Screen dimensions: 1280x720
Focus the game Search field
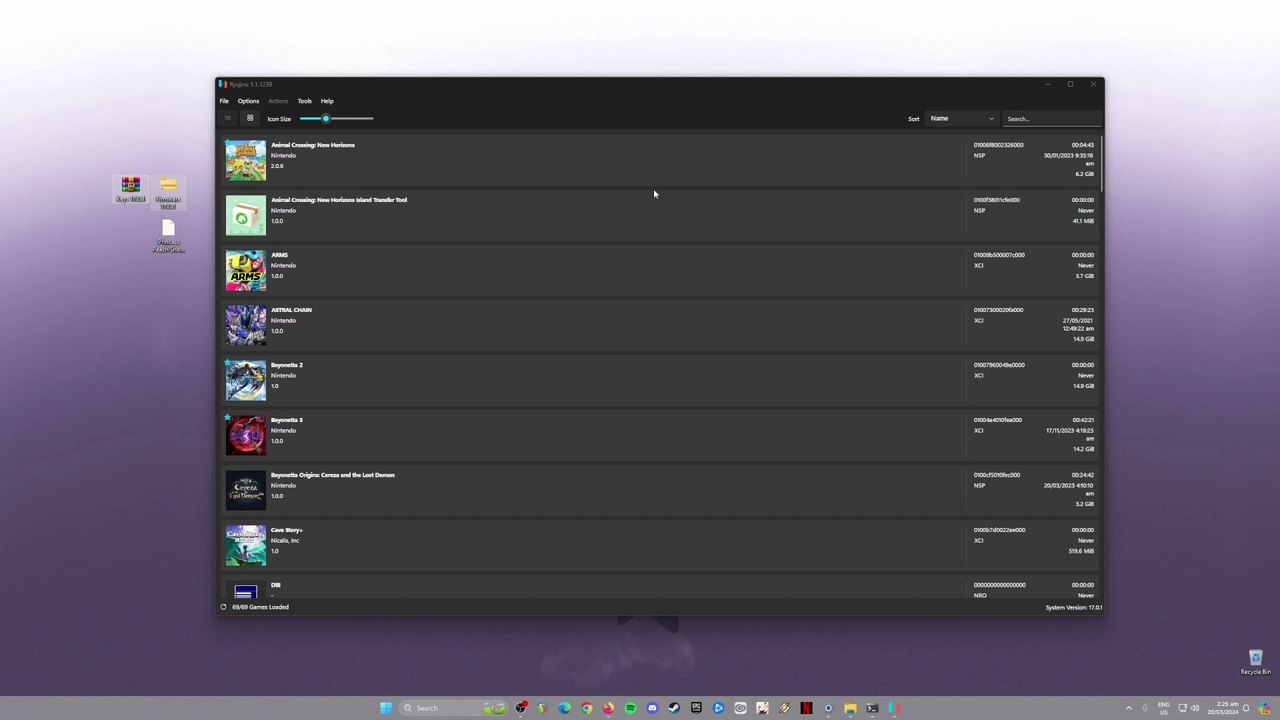[1052, 118]
